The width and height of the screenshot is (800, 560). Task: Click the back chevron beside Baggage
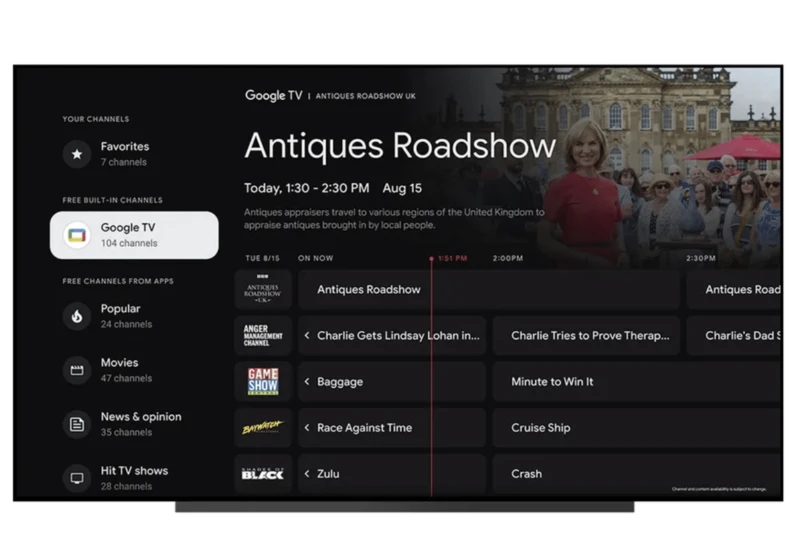(x=307, y=381)
